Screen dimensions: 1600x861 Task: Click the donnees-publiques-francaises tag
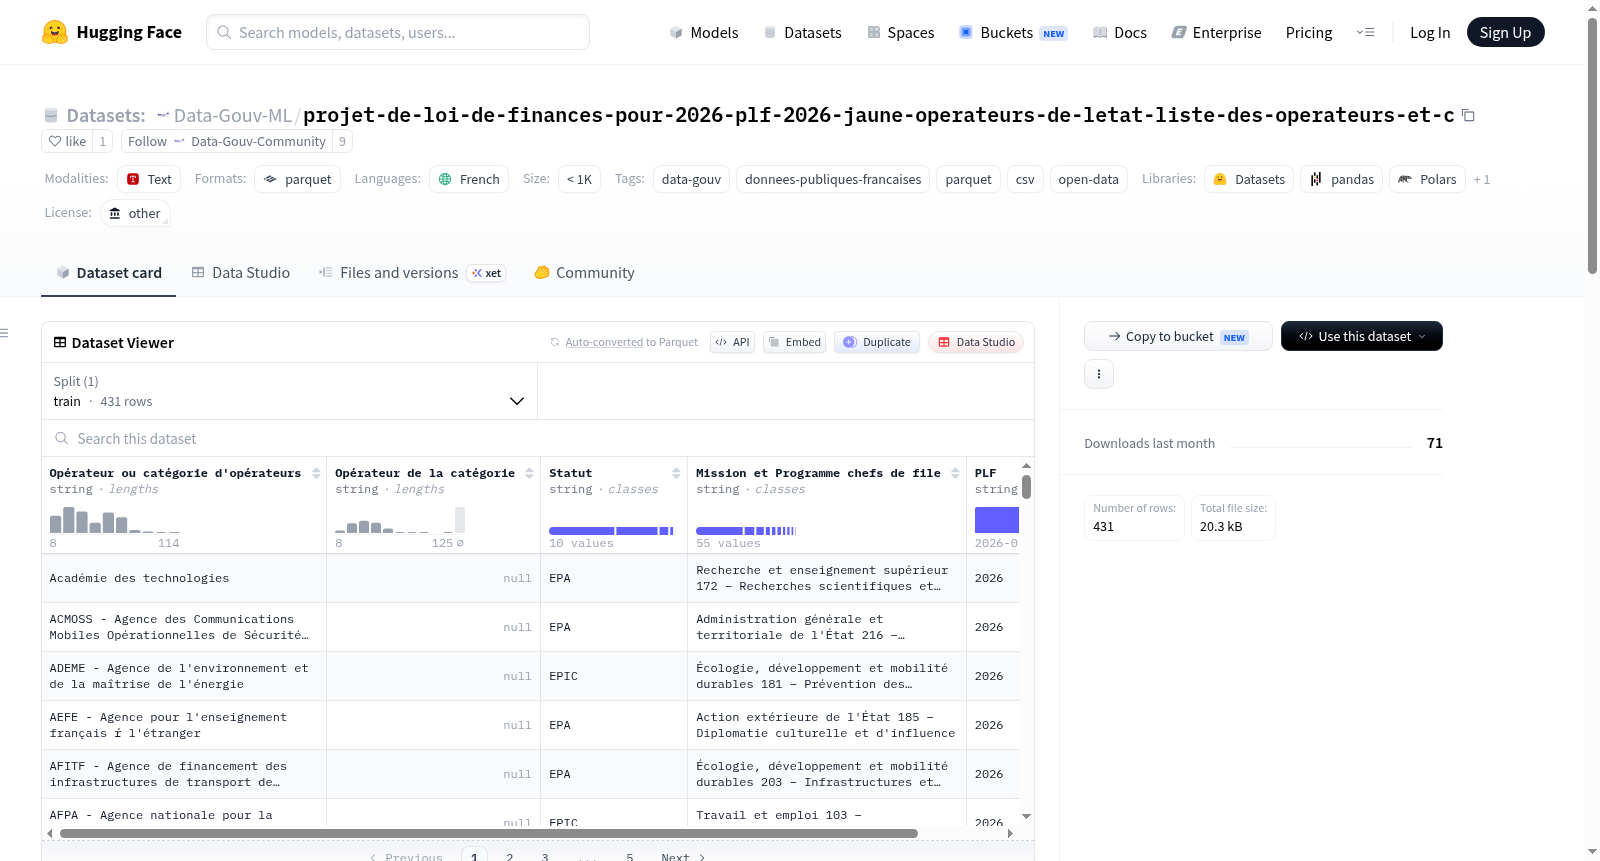coord(833,179)
